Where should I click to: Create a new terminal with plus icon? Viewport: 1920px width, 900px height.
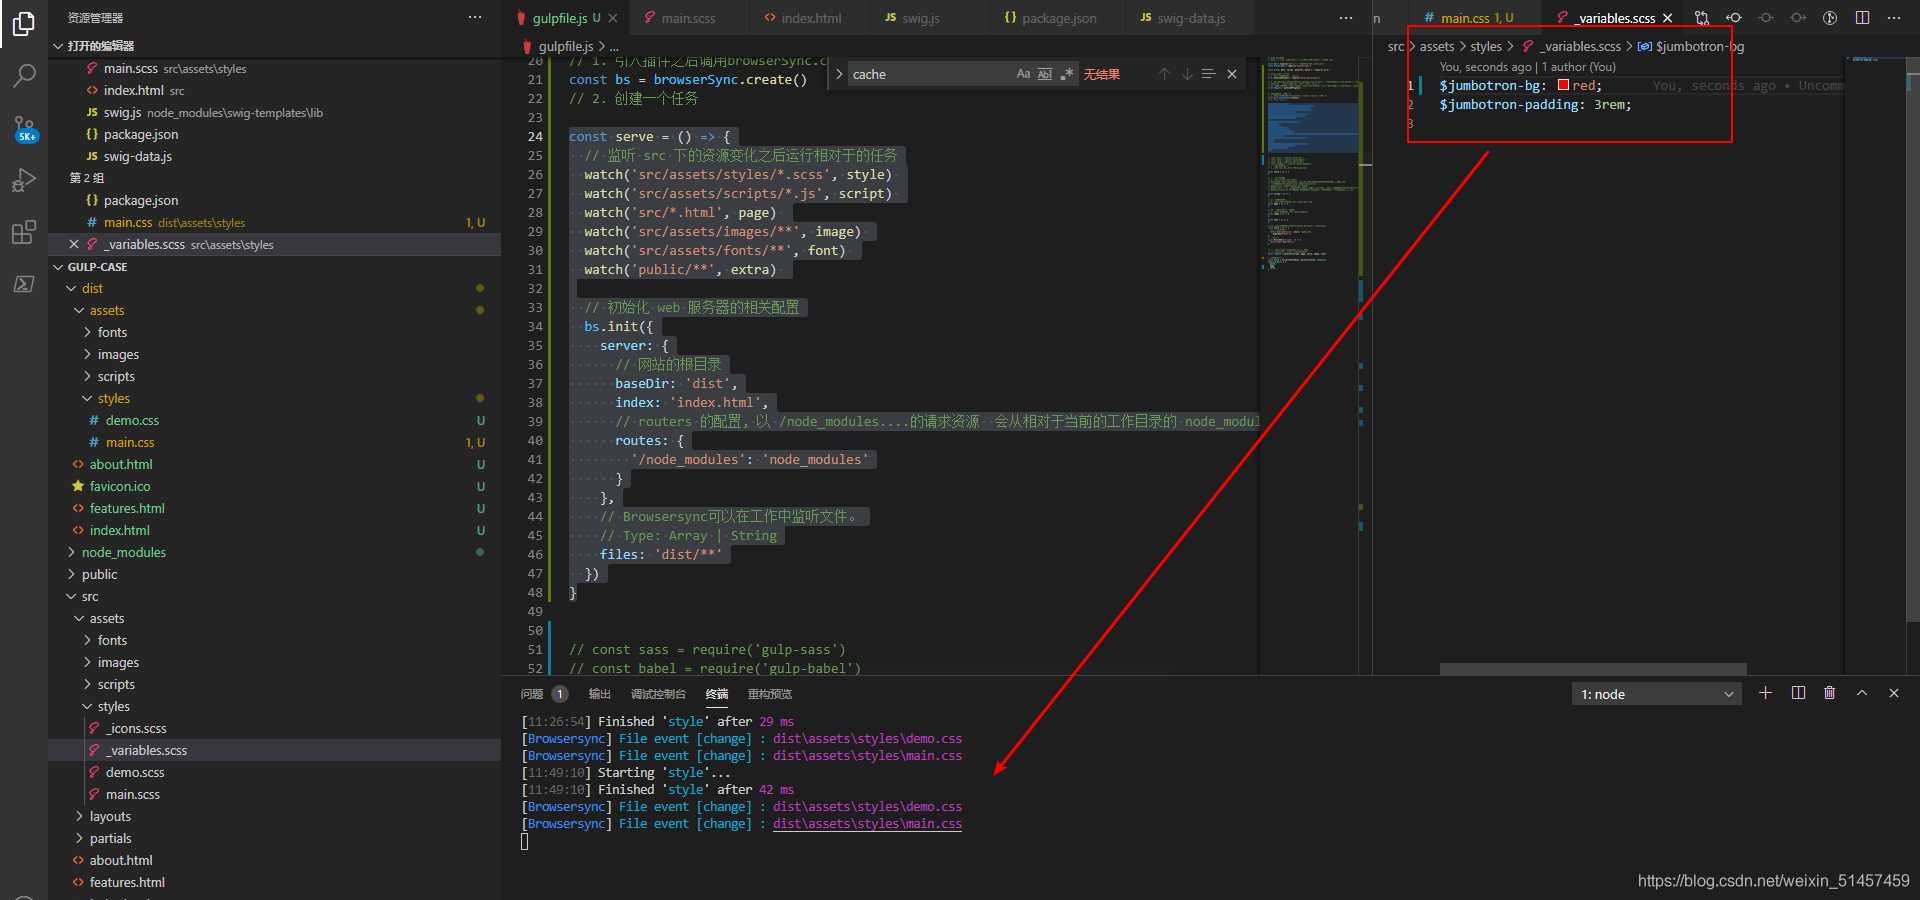click(x=1765, y=693)
